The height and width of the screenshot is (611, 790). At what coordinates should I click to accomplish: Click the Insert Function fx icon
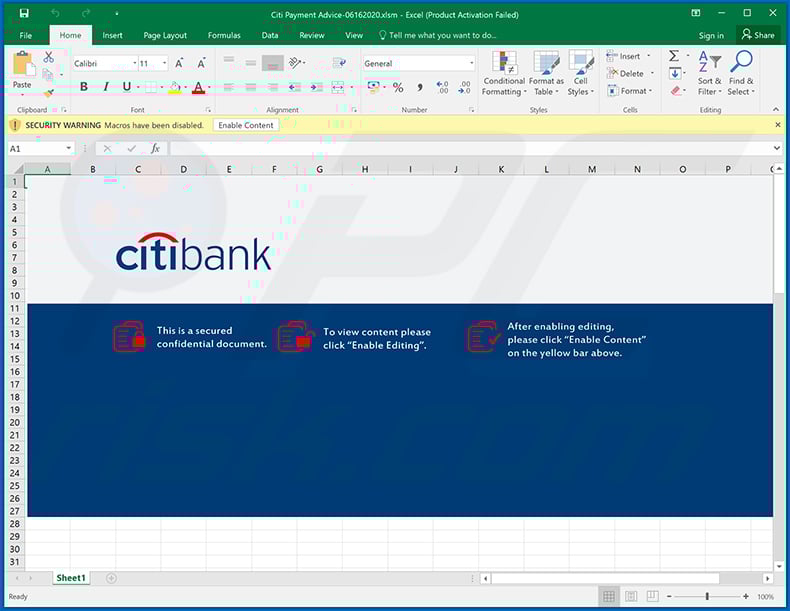pyautogui.click(x=155, y=149)
